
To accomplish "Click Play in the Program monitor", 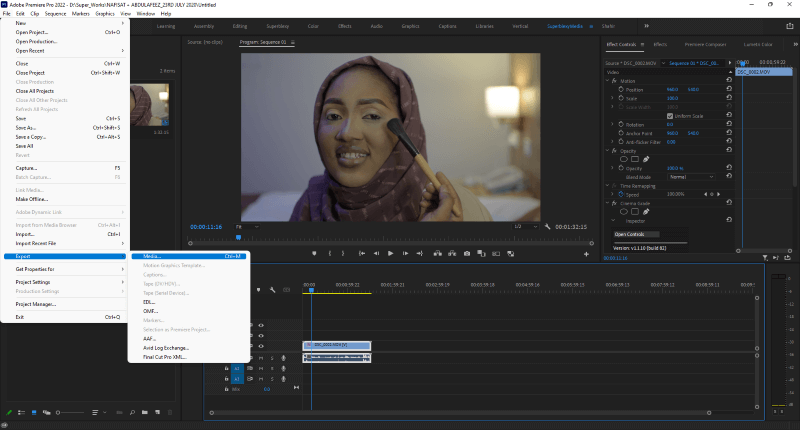I will click(390, 254).
